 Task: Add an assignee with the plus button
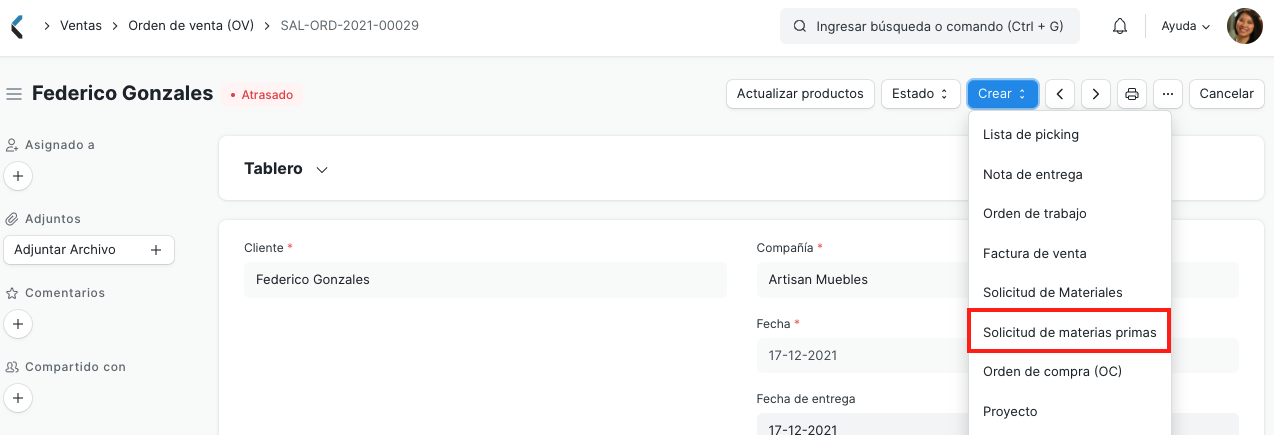(x=18, y=176)
